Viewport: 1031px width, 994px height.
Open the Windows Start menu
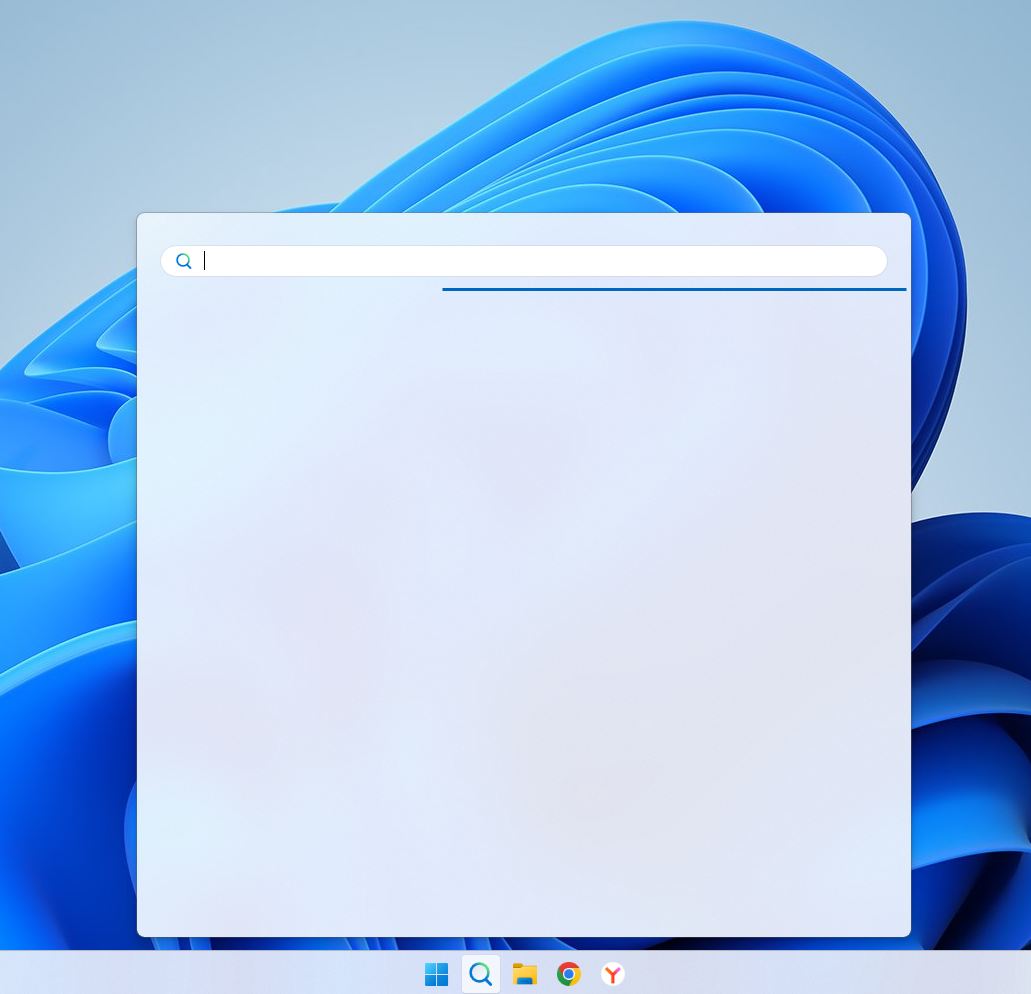(436, 974)
